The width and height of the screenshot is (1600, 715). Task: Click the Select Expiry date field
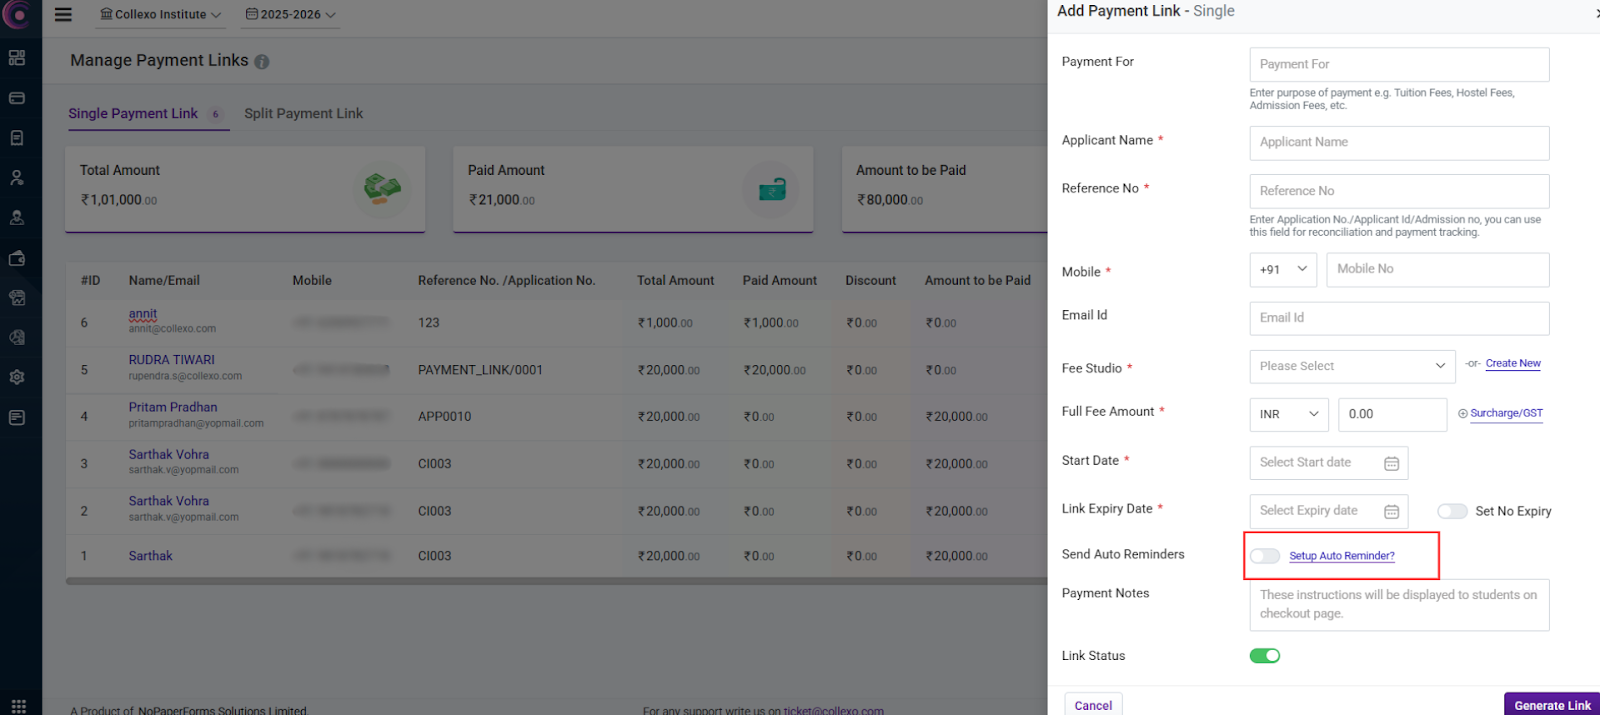click(x=1328, y=511)
